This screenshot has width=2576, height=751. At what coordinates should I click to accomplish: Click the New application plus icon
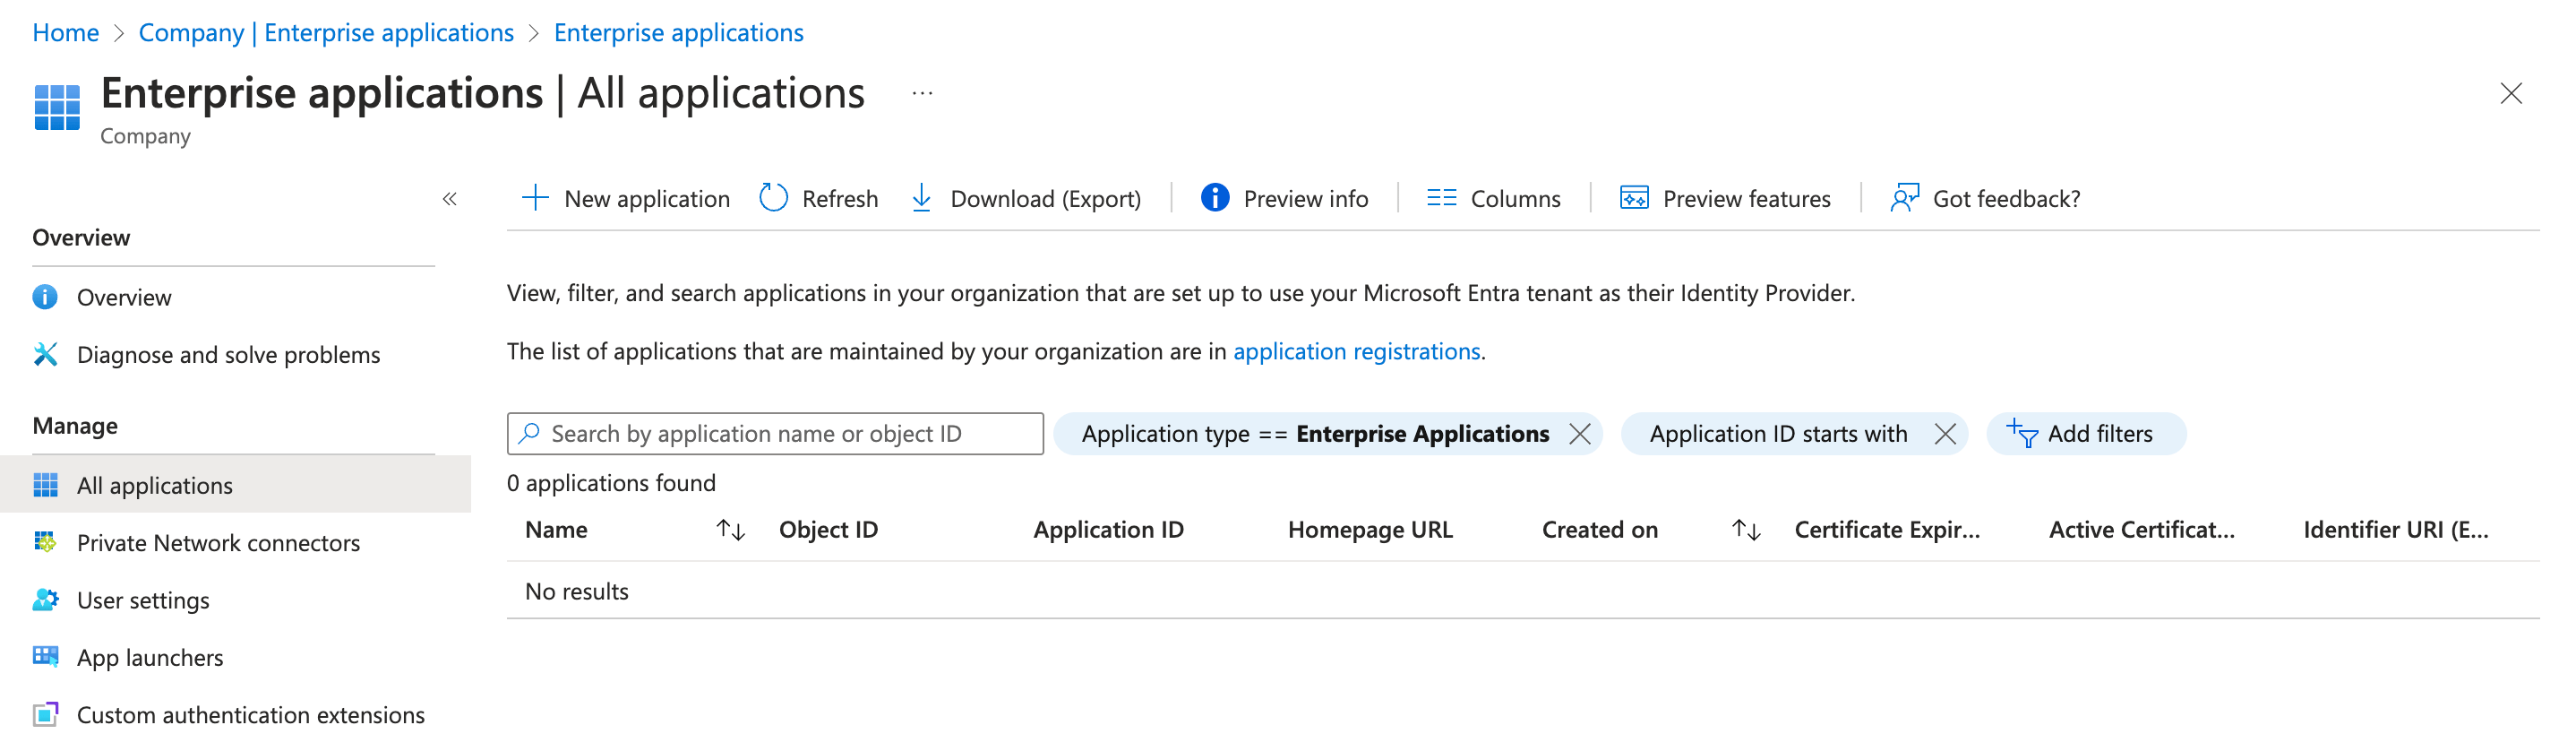point(535,198)
